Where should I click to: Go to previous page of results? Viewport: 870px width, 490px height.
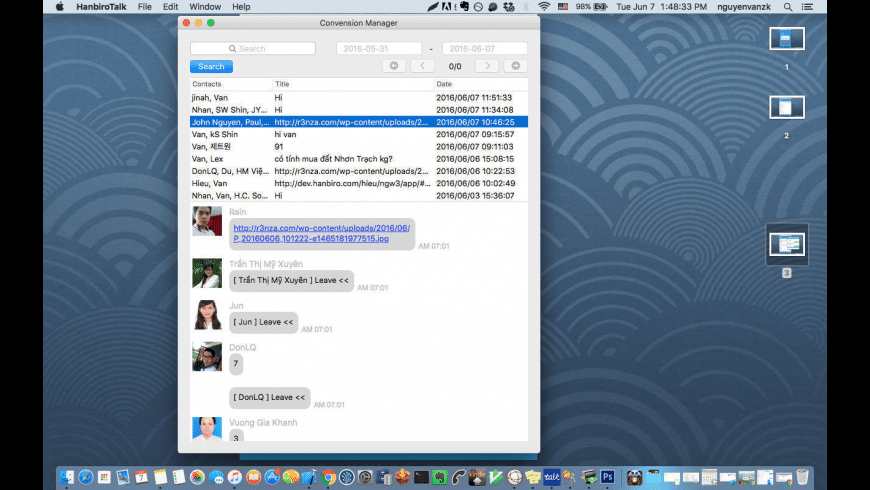(422, 66)
